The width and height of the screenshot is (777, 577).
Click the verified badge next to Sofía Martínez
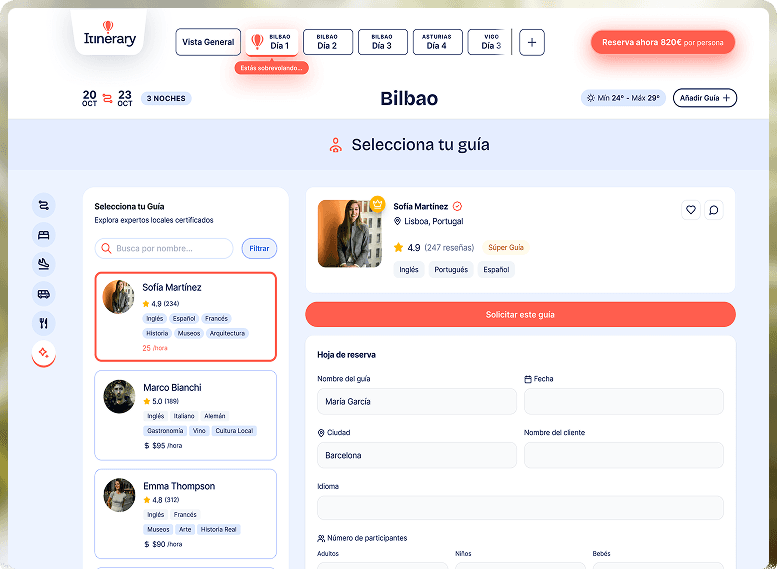(457, 206)
